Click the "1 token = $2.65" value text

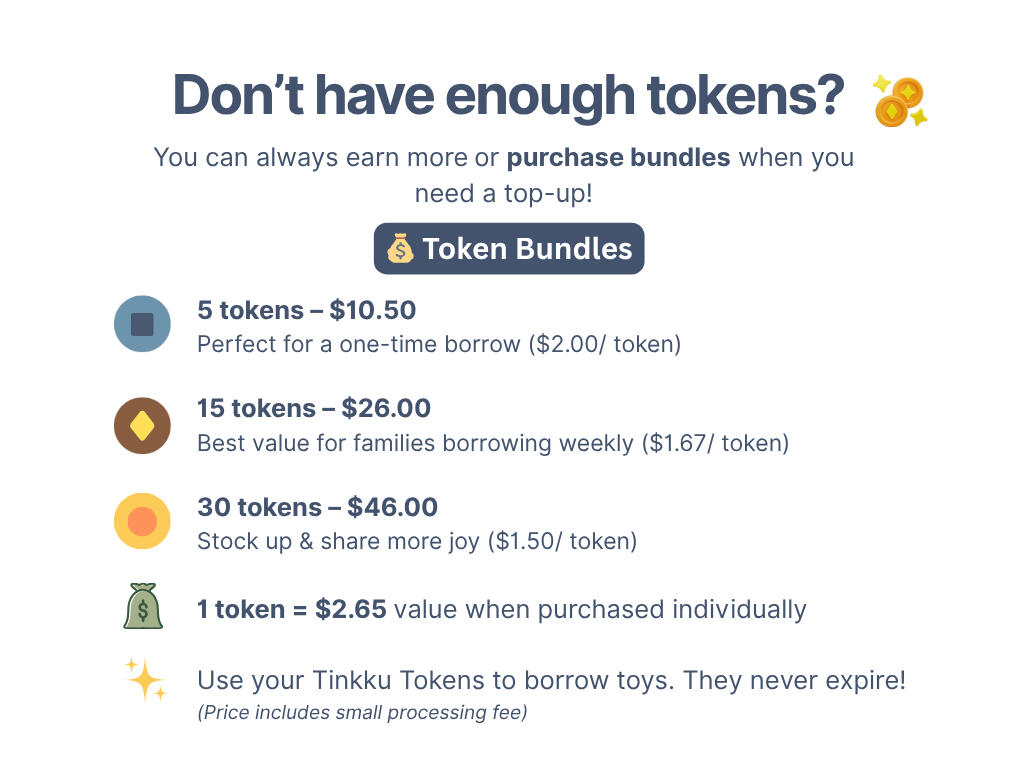tap(292, 608)
